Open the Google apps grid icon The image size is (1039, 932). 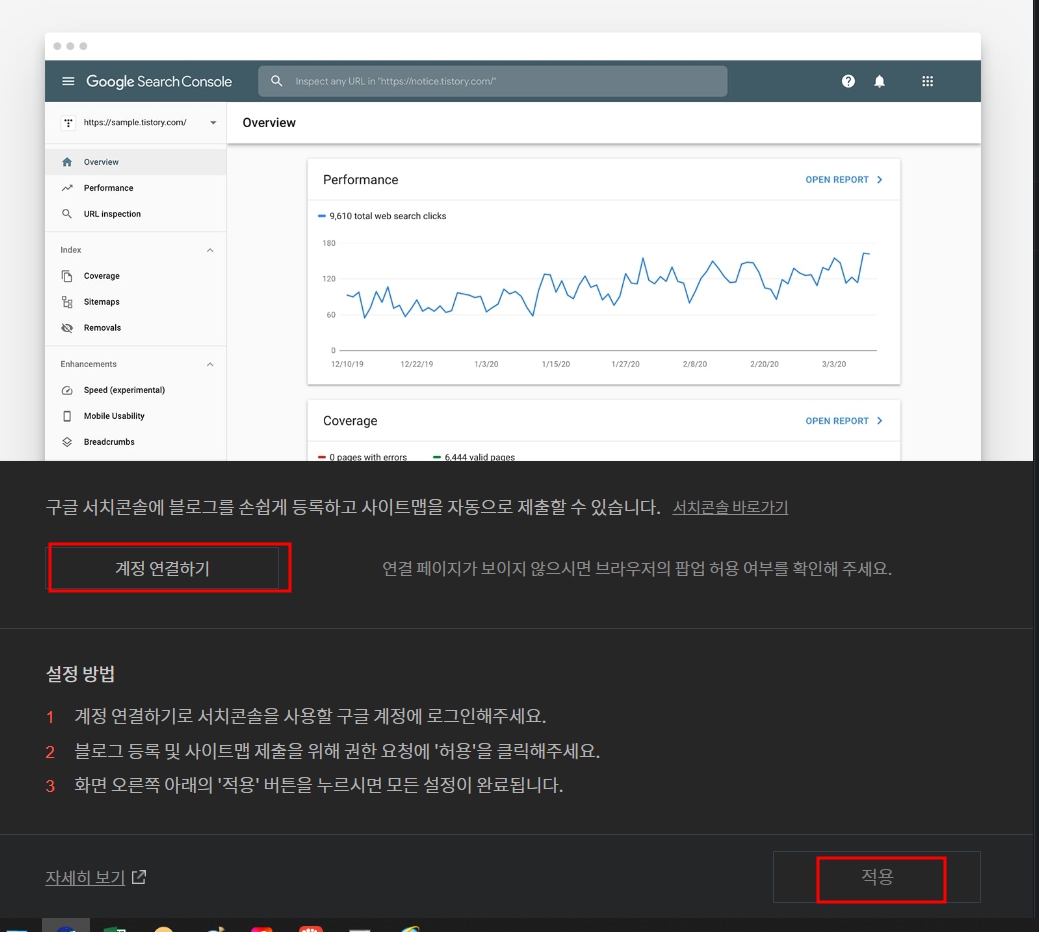tap(928, 81)
